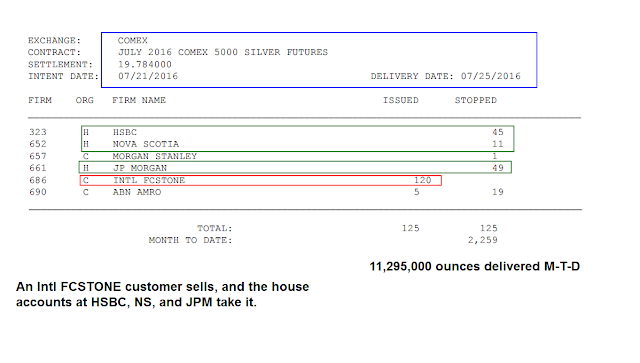The image size is (640, 363).
Task: Select ABN AMRO stopped value 19
Action: [498, 192]
